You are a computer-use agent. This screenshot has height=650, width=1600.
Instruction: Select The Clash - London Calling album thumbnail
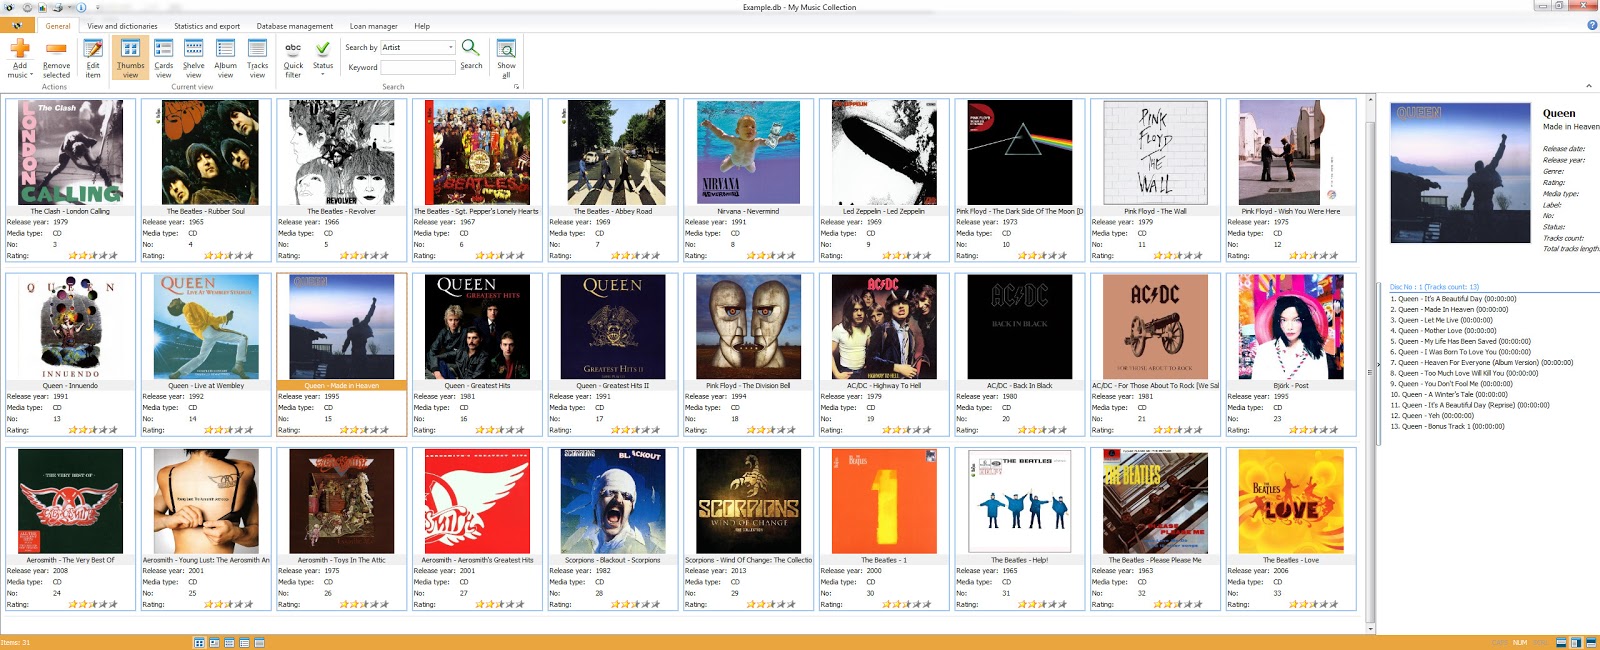[70, 152]
